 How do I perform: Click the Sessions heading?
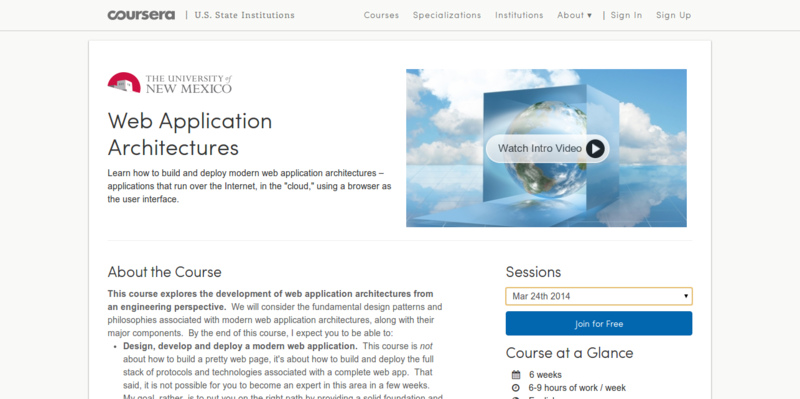click(x=533, y=272)
